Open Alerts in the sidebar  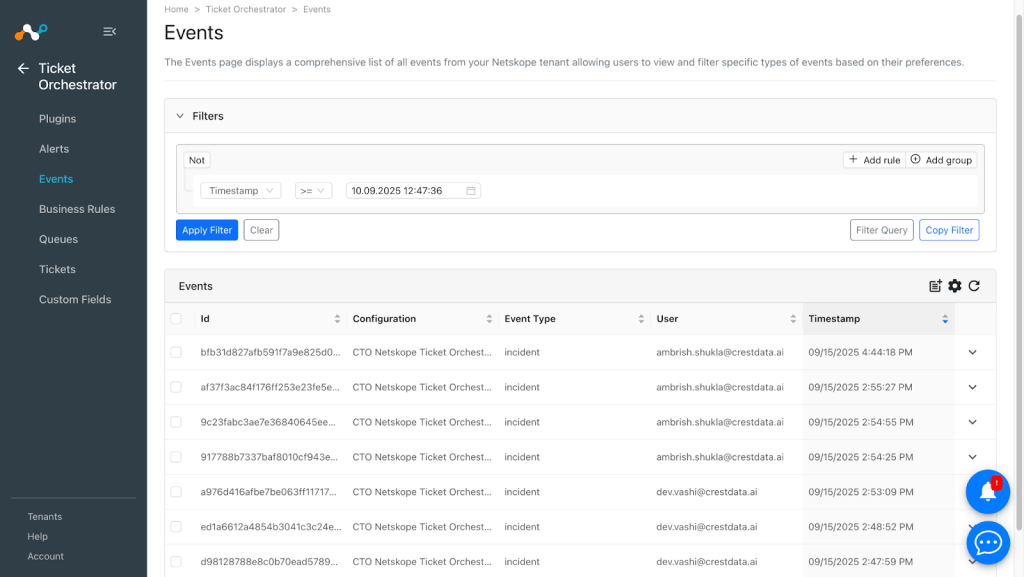[54, 149]
